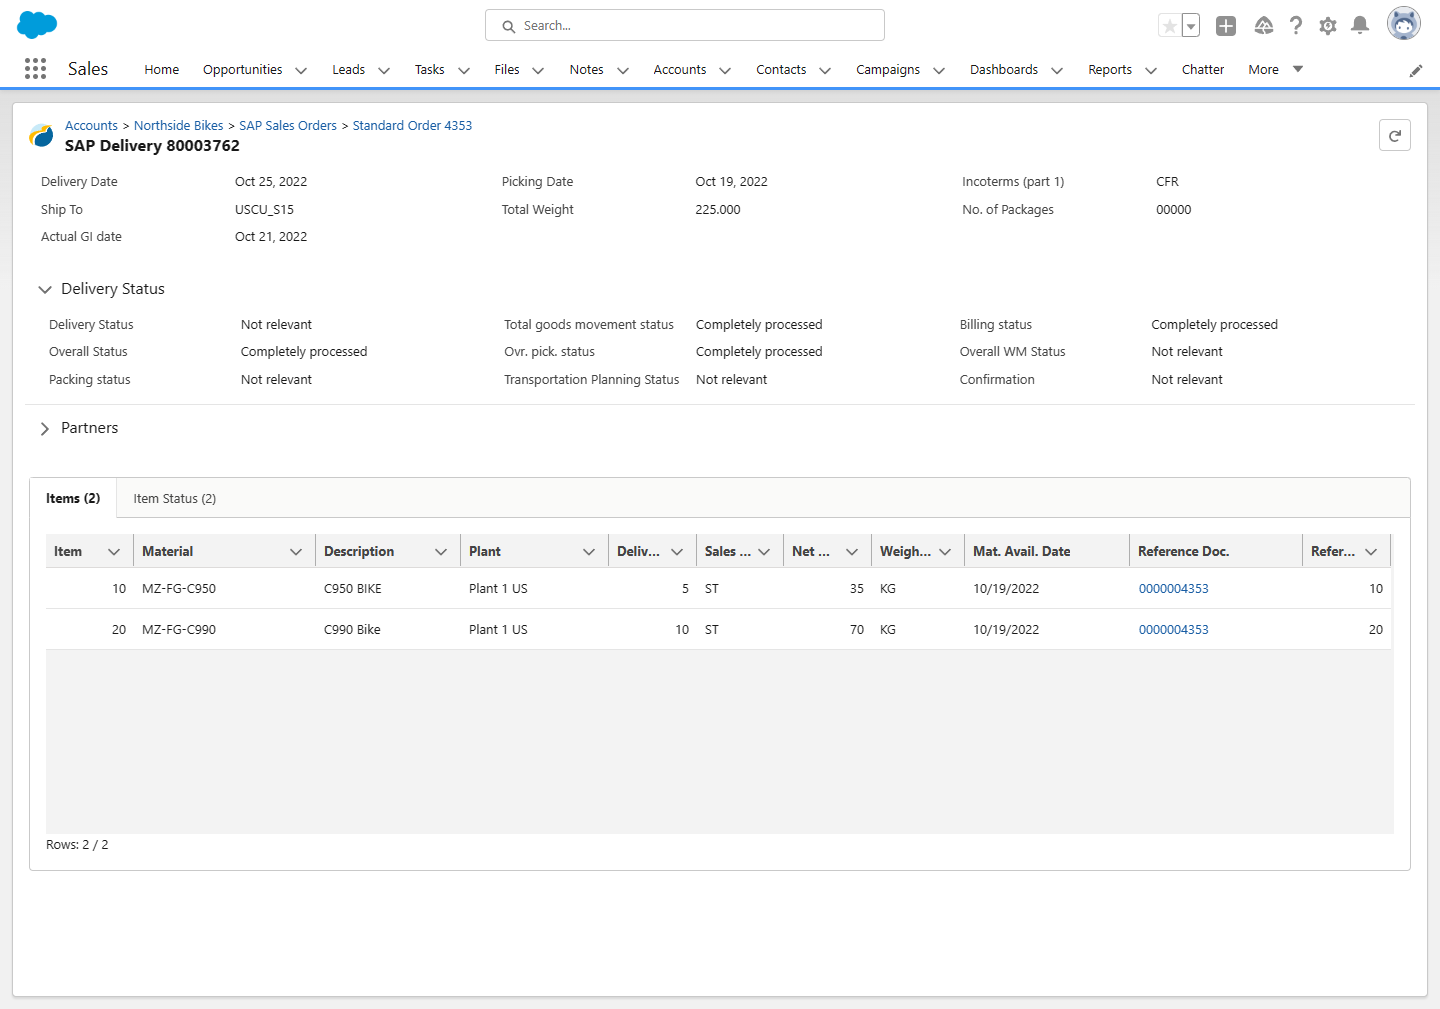Follow the Standard Order 4353 breadcrumb link
Viewport: 1440px width, 1009px height.
[412, 125]
